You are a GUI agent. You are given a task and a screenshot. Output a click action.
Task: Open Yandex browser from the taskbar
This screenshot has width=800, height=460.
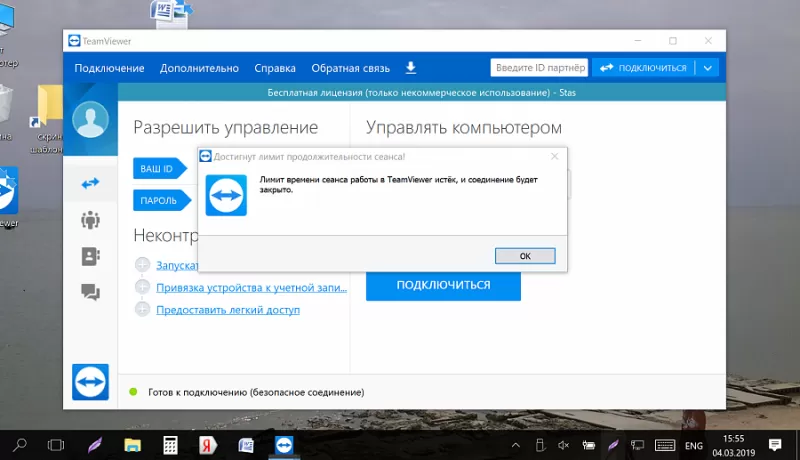[208, 445]
